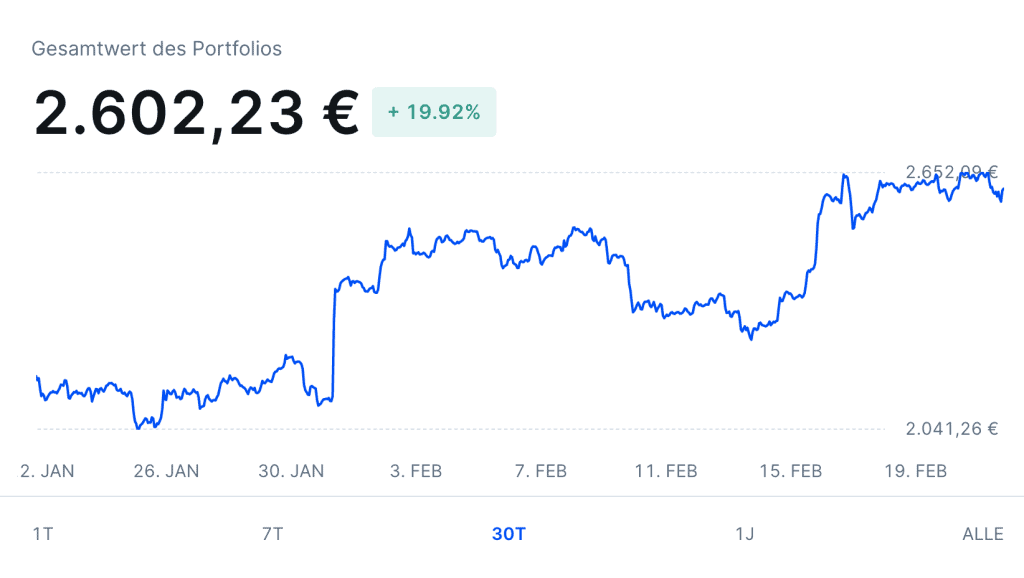
Task: Click the 3. FEB date marker
Action: 416,471
